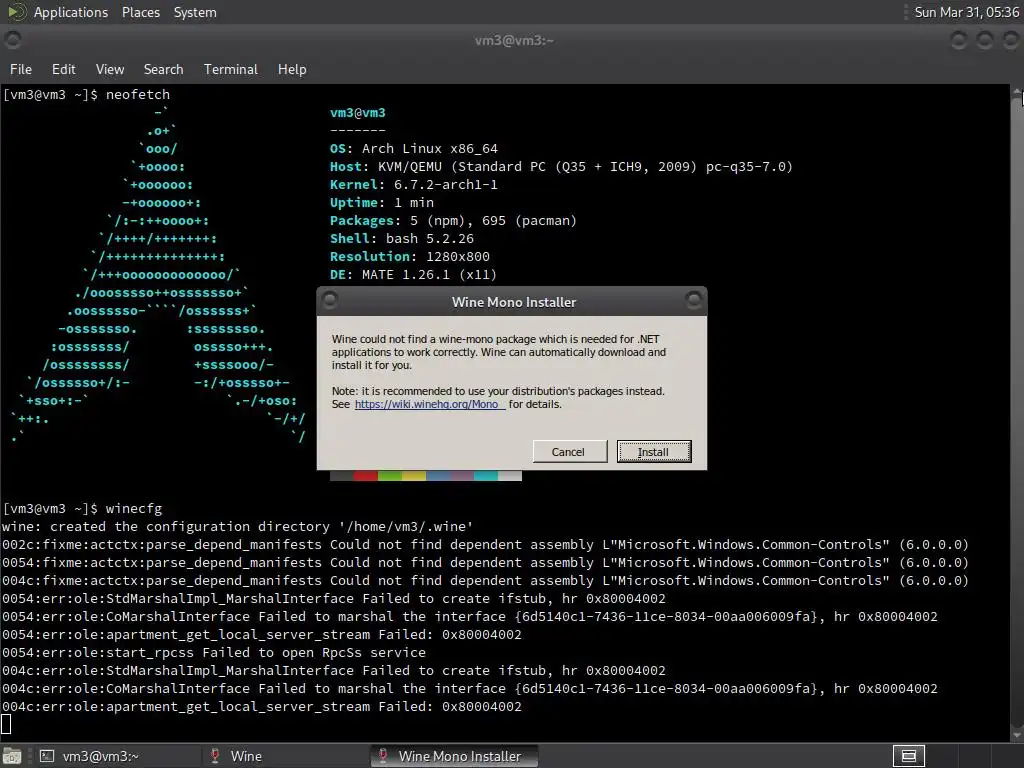Viewport: 1024px width, 768px height.
Task: Click the 'DE: MATE 1.26.1 (x11)' line
Action: tap(413, 275)
